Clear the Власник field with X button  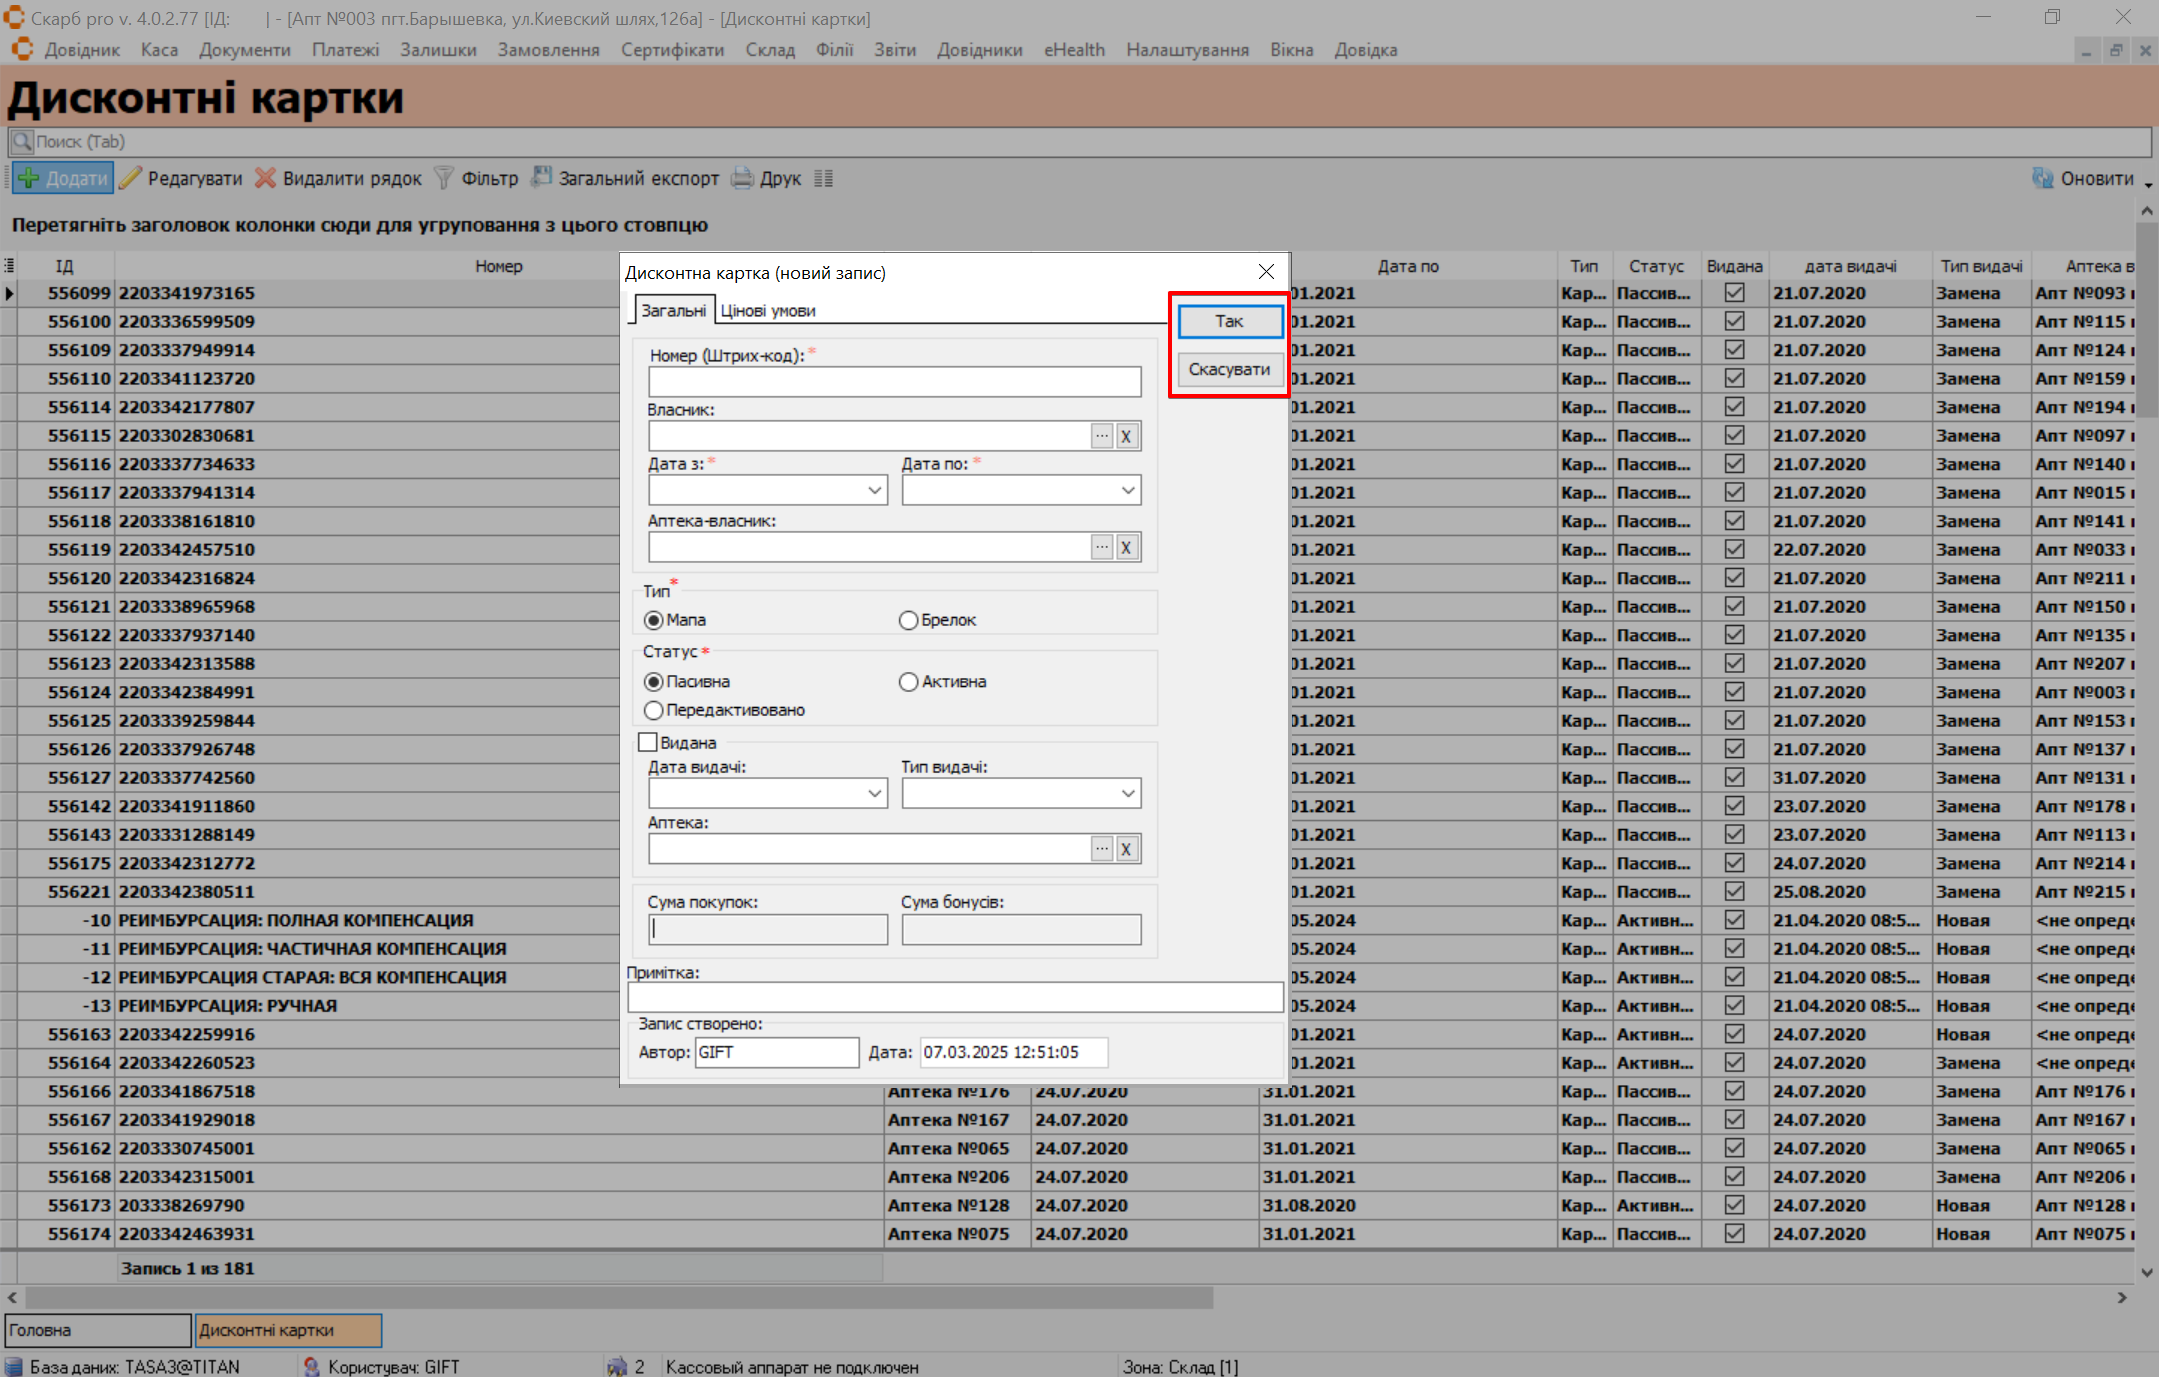point(1126,436)
